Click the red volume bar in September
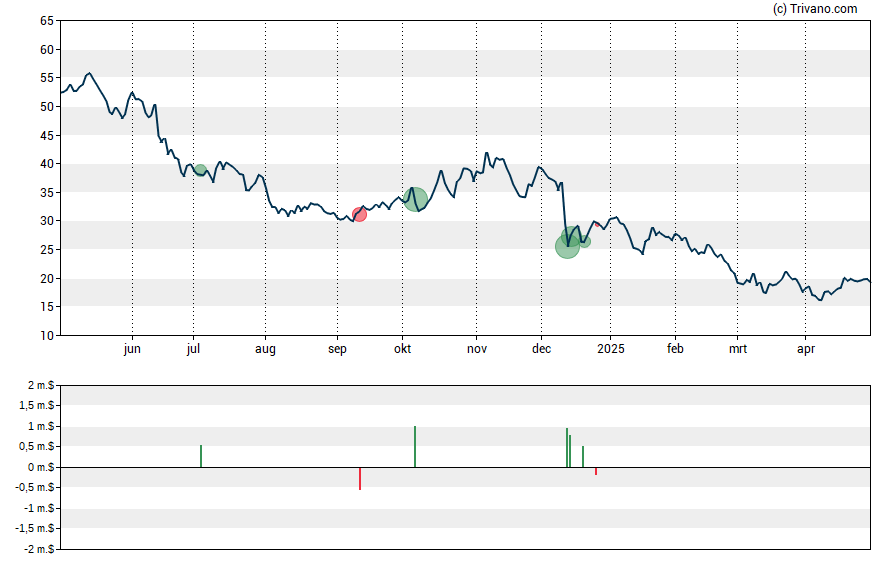Image resolution: width=888 pixels, height=565 pixels. click(x=360, y=478)
